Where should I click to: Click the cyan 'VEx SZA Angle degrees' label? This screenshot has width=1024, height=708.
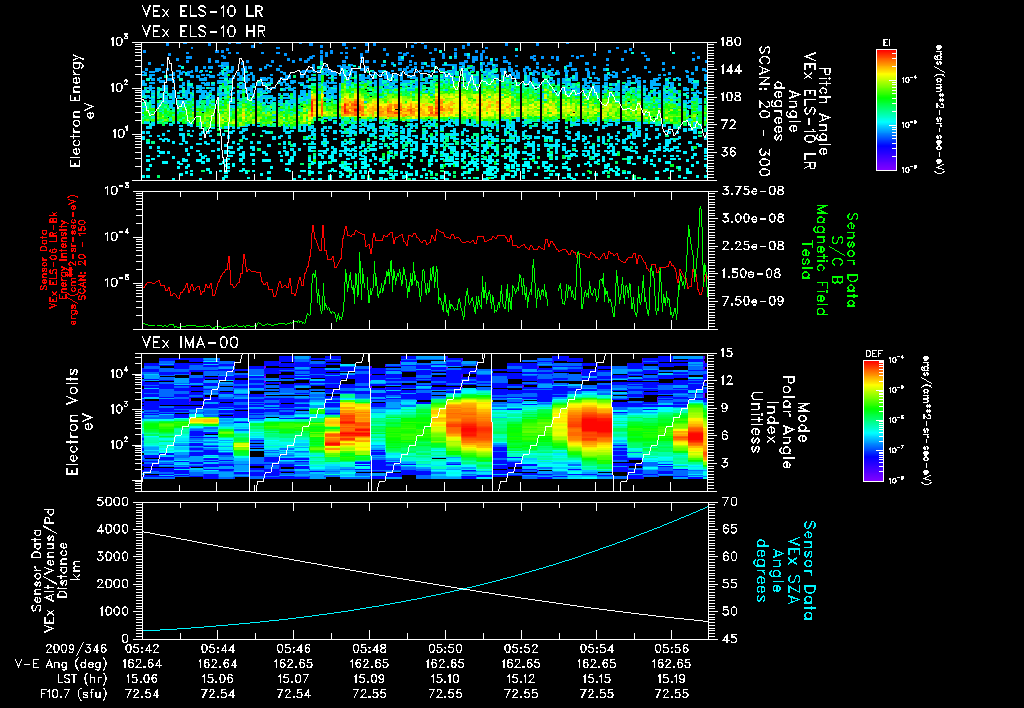[785, 570]
